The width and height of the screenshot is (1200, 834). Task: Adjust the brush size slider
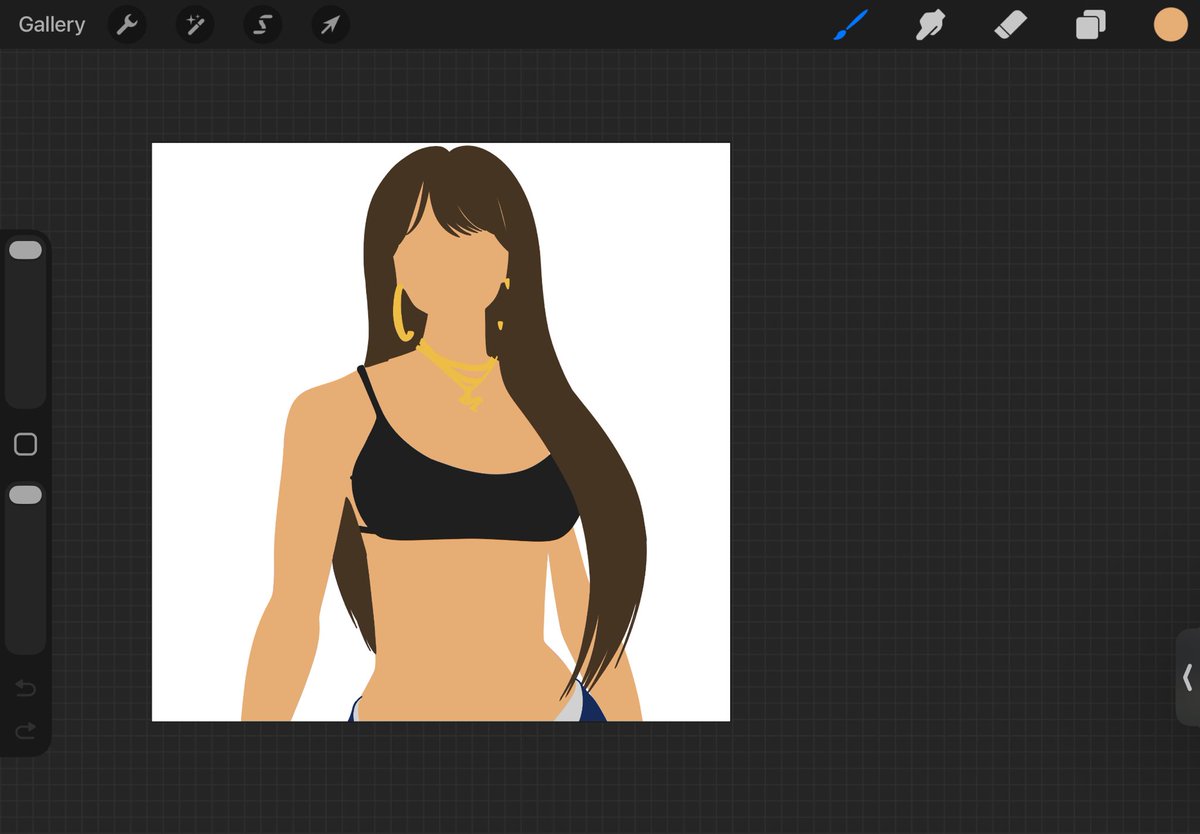[25, 322]
